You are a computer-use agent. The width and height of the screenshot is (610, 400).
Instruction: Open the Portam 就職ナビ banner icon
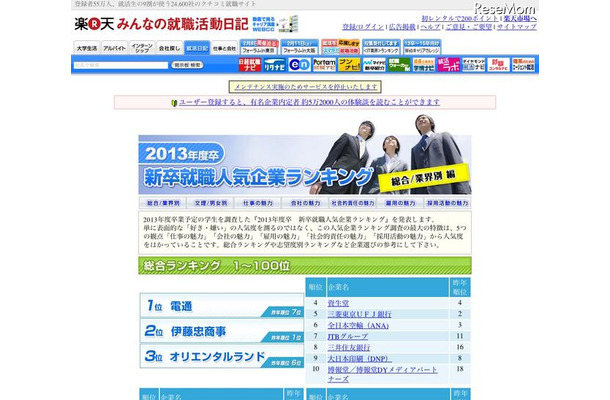(x=324, y=65)
